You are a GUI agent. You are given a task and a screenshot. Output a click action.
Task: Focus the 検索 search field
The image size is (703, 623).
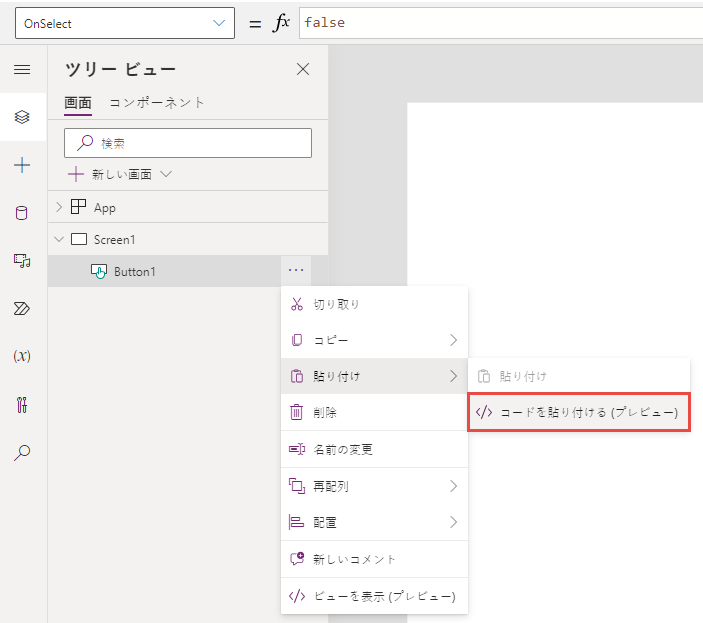coord(188,143)
